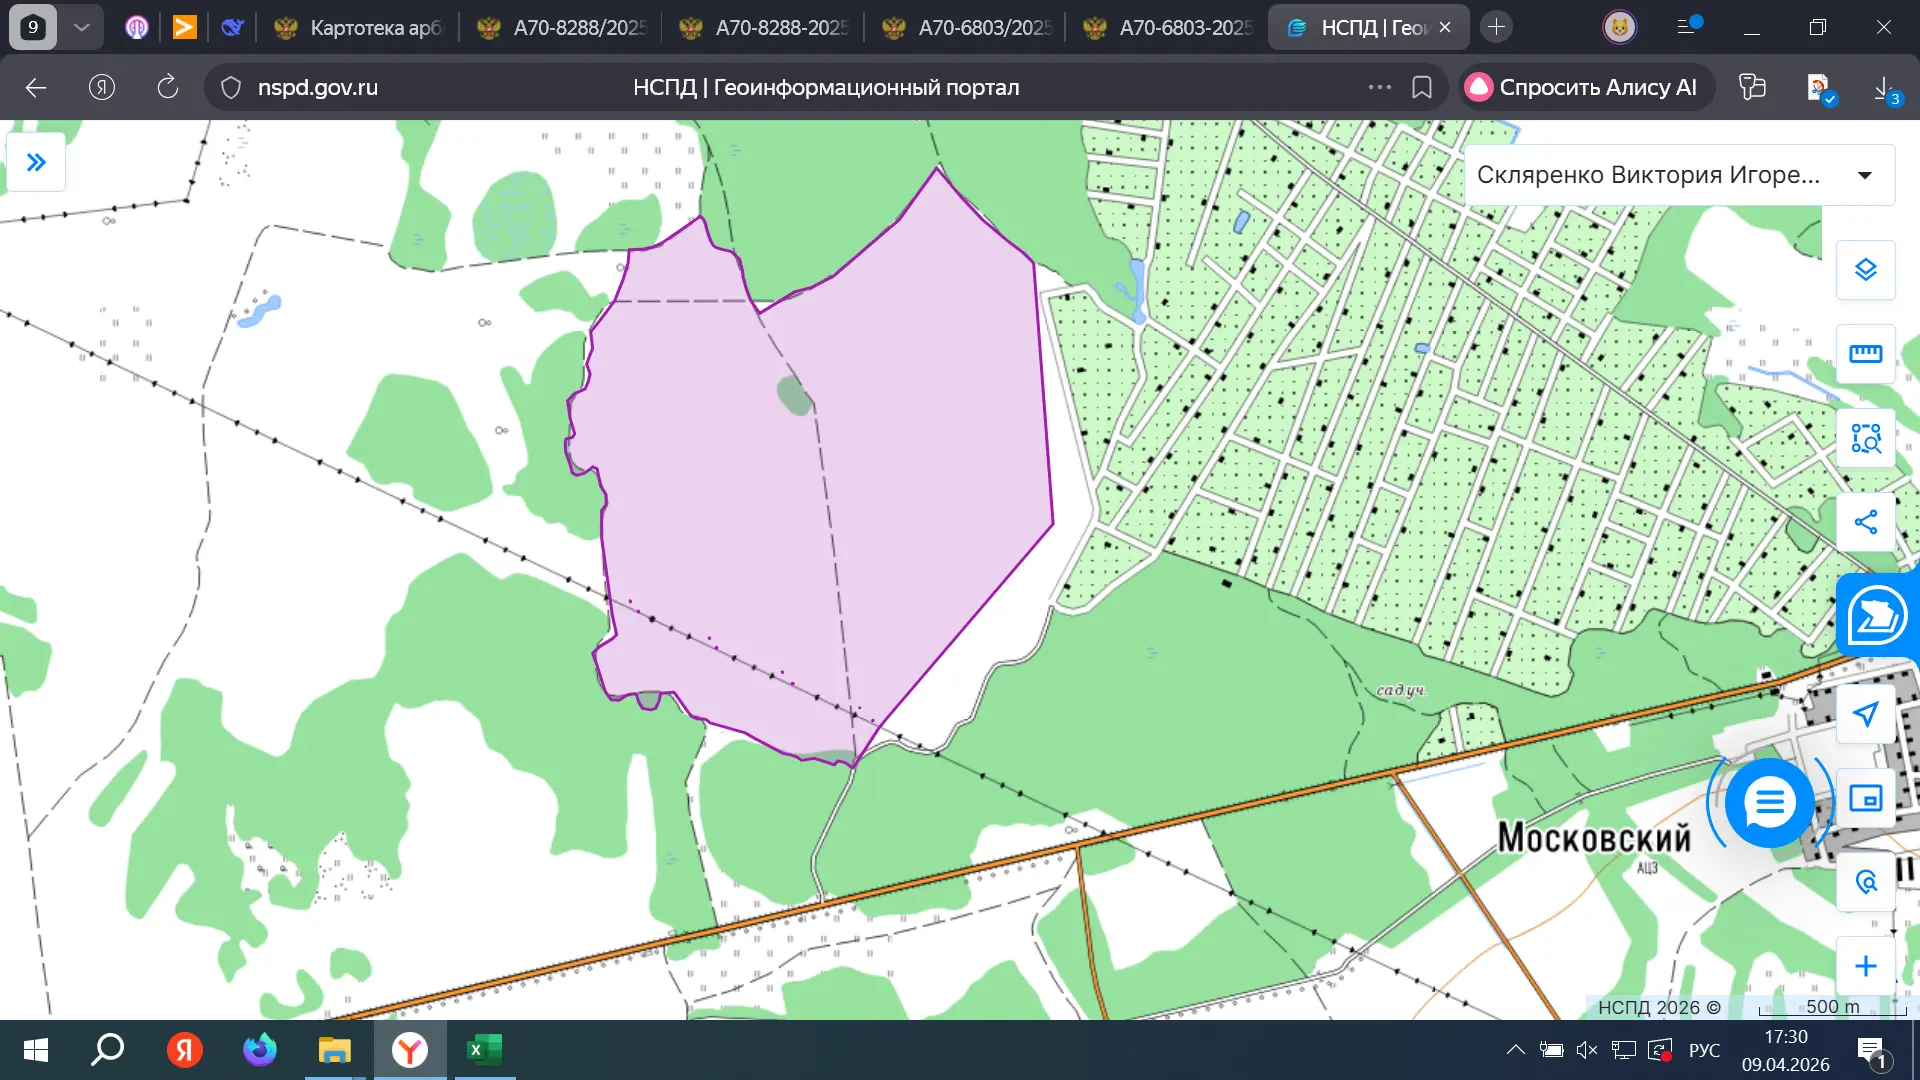The height and width of the screenshot is (1080, 1920).
Task: Select the ruler measurement tool
Action: pos(1865,354)
